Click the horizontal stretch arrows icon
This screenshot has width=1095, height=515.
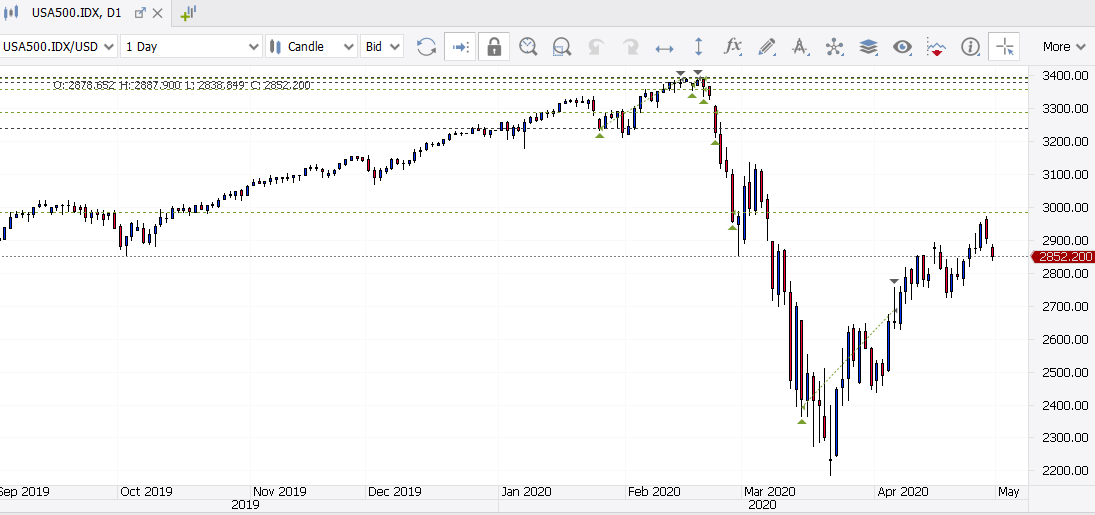coord(664,48)
